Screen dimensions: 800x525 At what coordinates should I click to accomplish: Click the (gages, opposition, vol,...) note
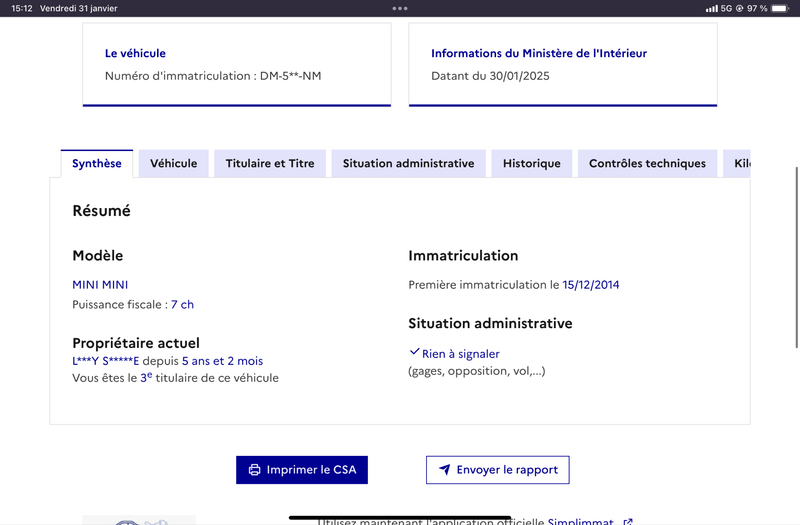pyautogui.click(x=477, y=371)
